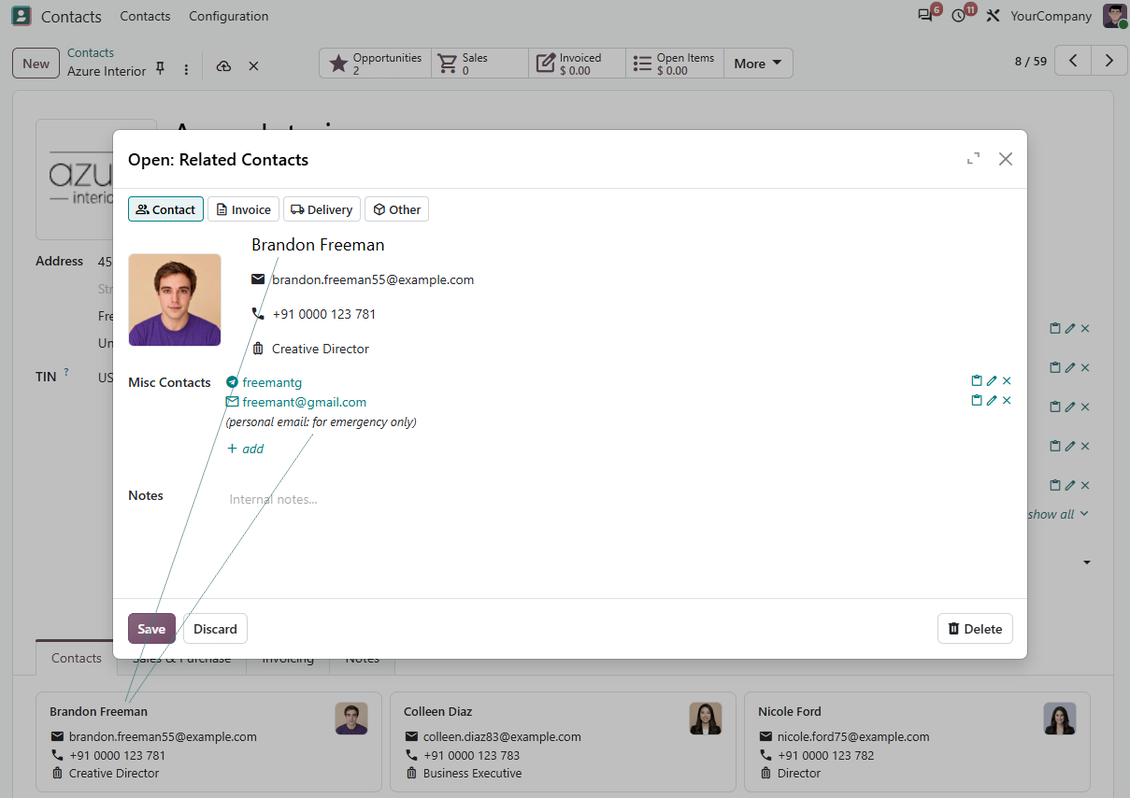The height and width of the screenshot is (798, 1130).
Task: Pin the Azure Interior record
Action: click(x=160, y=68)
